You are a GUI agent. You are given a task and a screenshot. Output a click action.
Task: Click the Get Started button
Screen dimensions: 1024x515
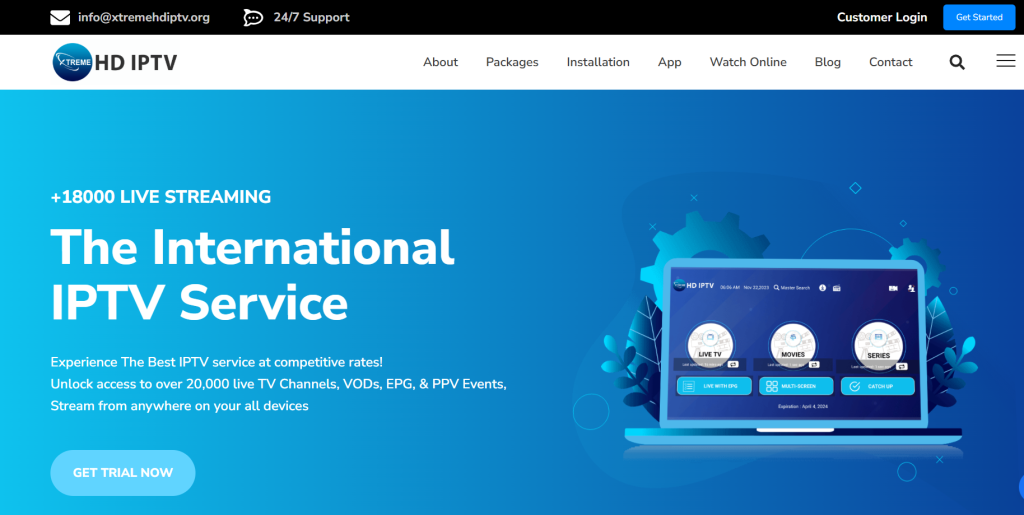979,18
